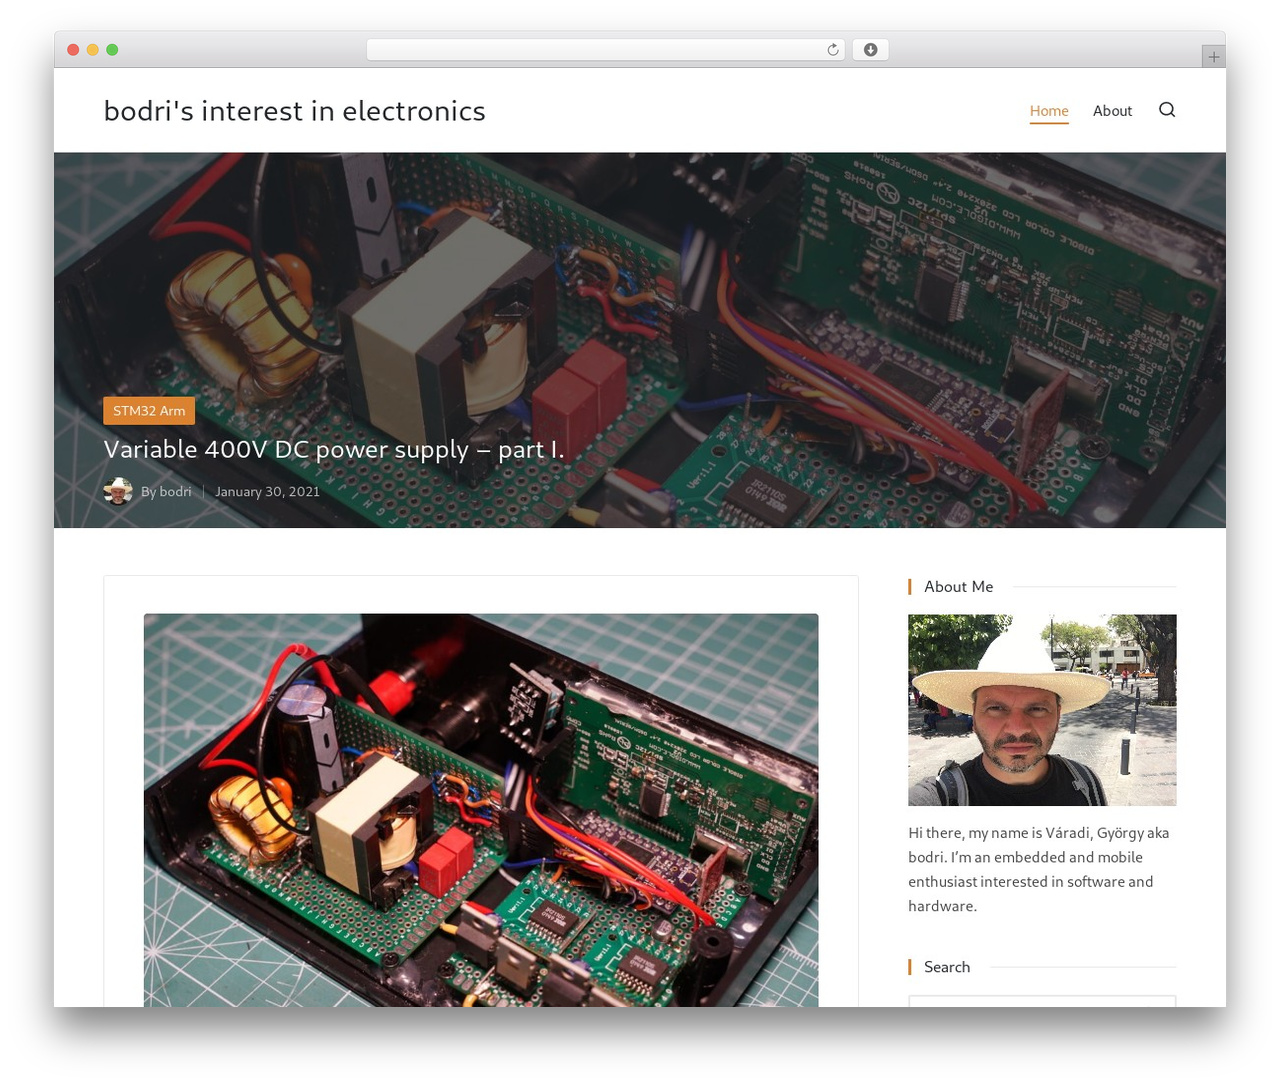
Task: Click bodri's small author avatar
Action: 118,491
